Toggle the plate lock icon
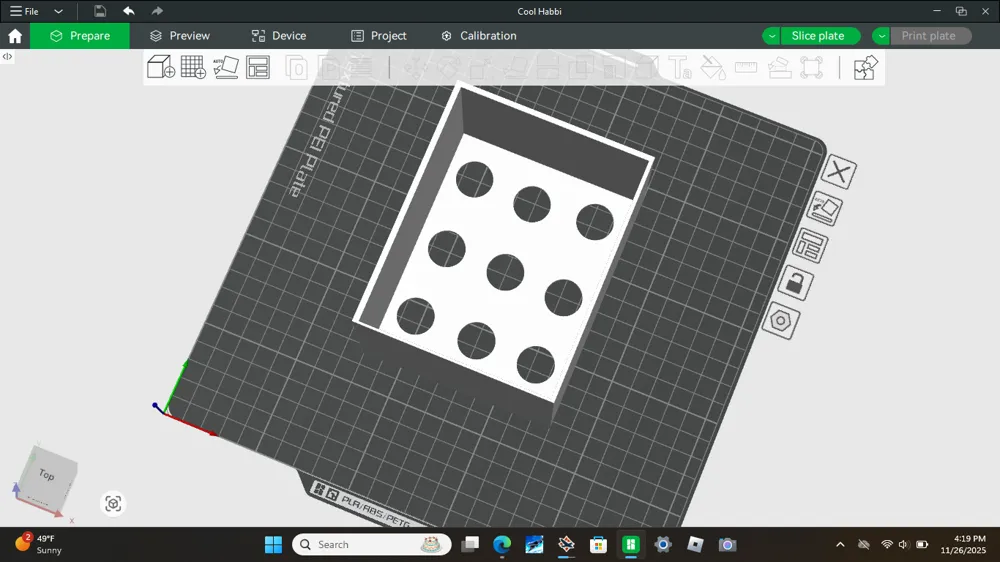Screen dimensions: 1000x562 [x=795, y=283]
